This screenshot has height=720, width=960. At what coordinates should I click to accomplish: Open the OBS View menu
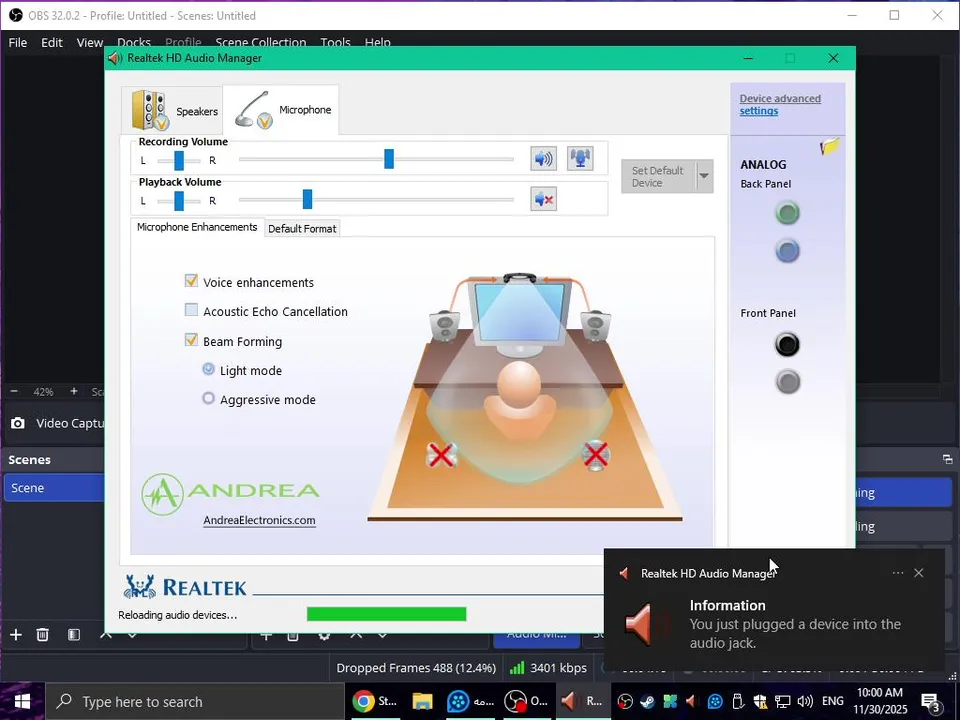(89, 42)
